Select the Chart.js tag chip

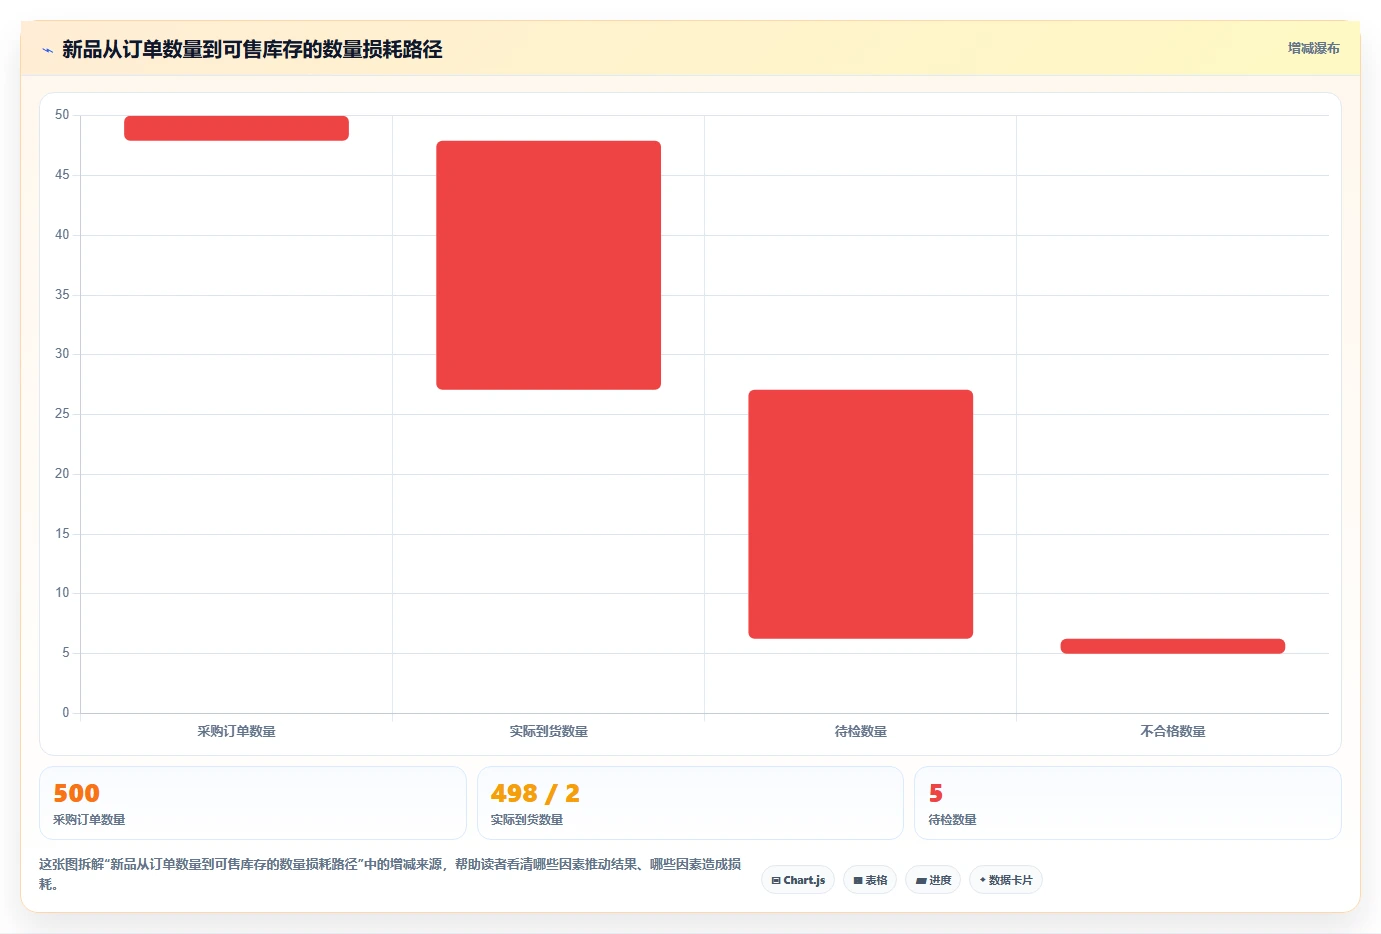(798, 880)
